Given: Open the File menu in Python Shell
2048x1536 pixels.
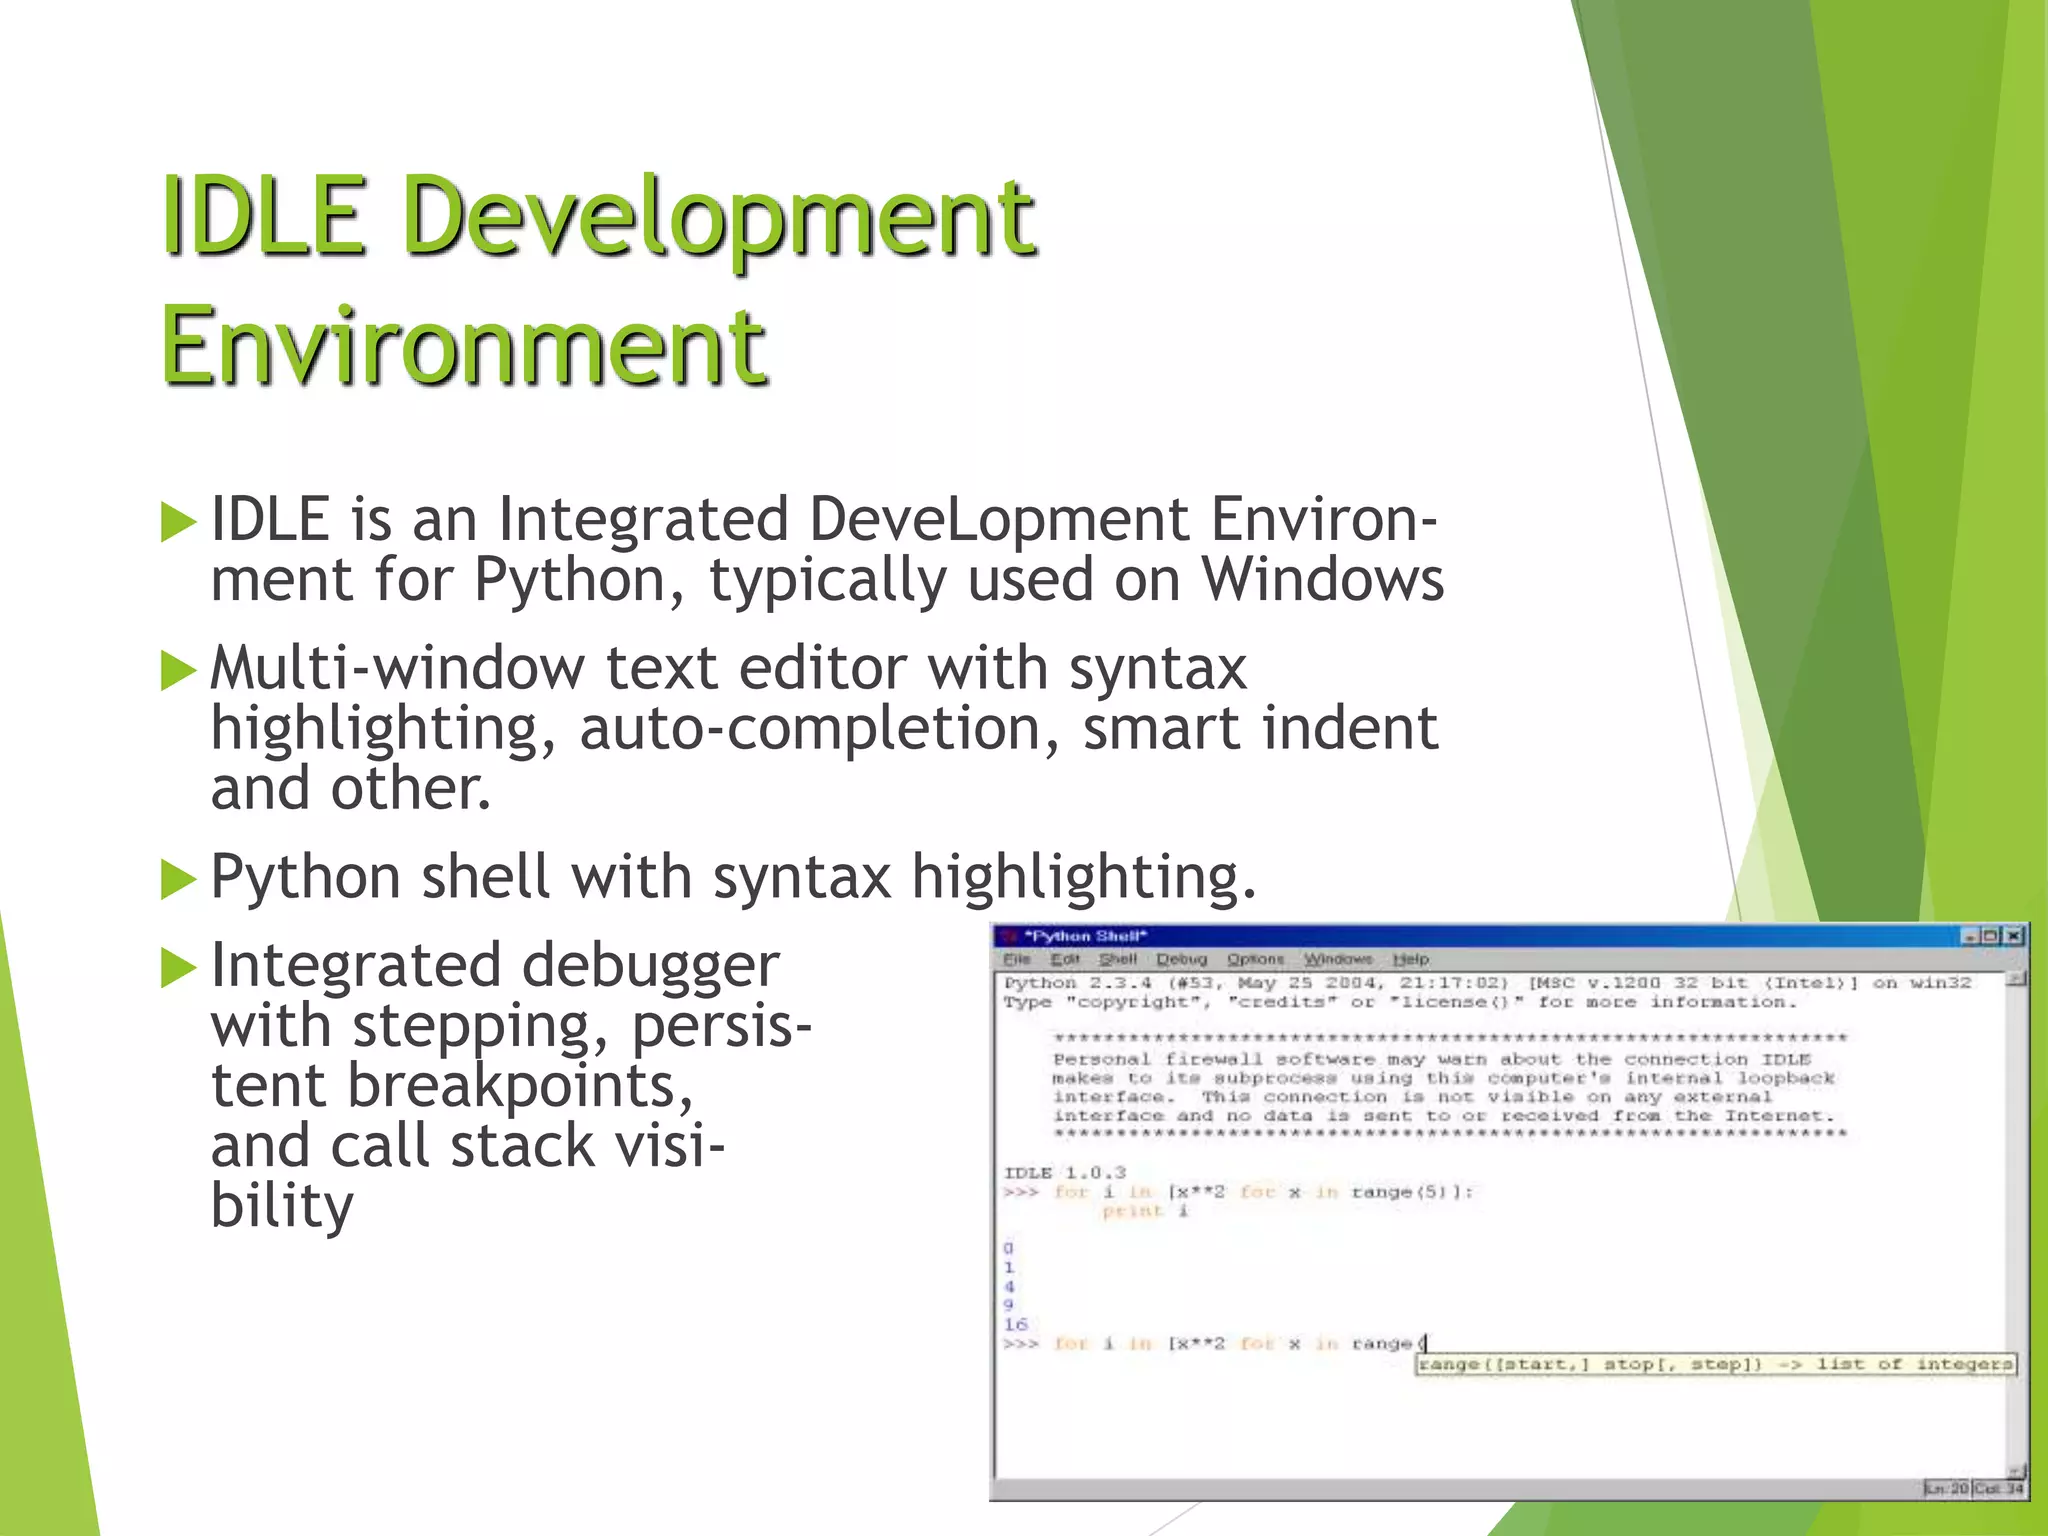Looking at the screenshot, I should [x=1016, y=959].
